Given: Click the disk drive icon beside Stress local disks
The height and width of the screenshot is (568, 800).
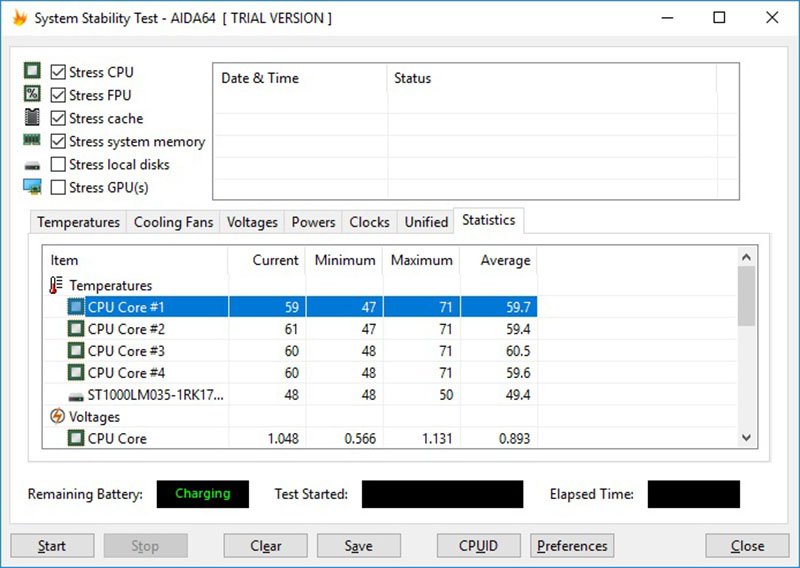Looking at the screenshot, I should tap(32, 165).
